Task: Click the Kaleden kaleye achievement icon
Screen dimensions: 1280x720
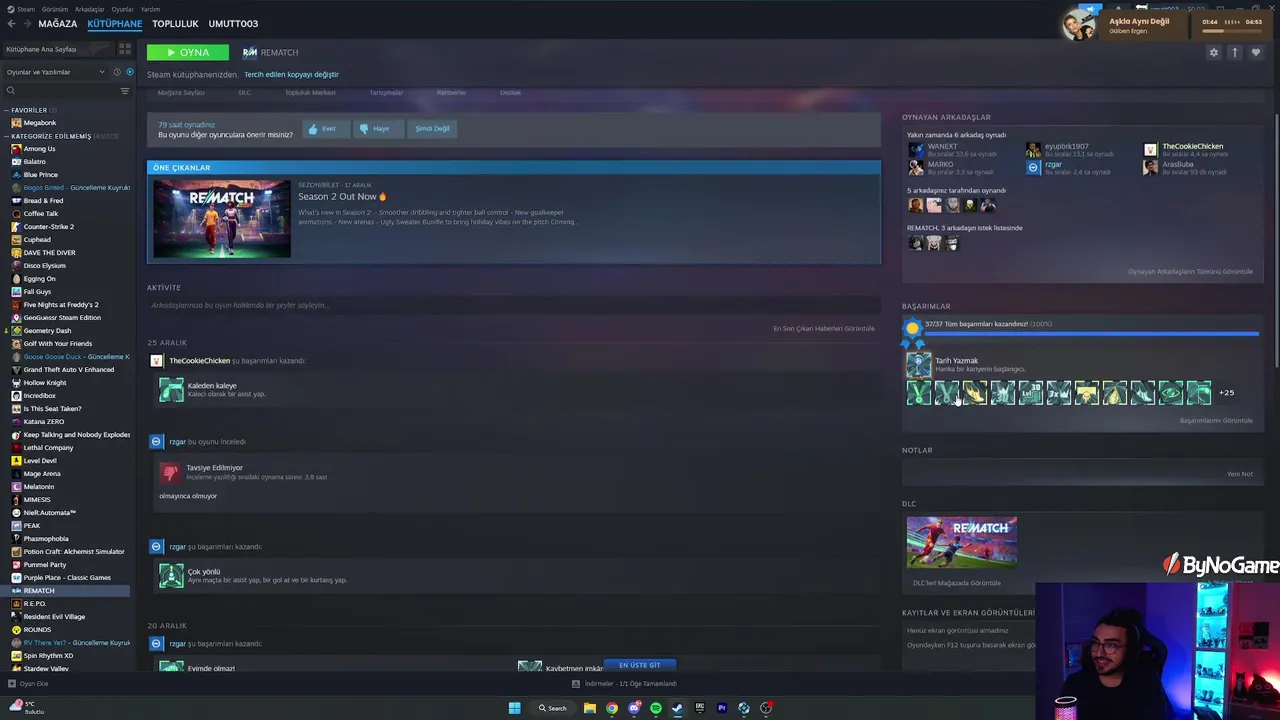Action: (171, 389)
